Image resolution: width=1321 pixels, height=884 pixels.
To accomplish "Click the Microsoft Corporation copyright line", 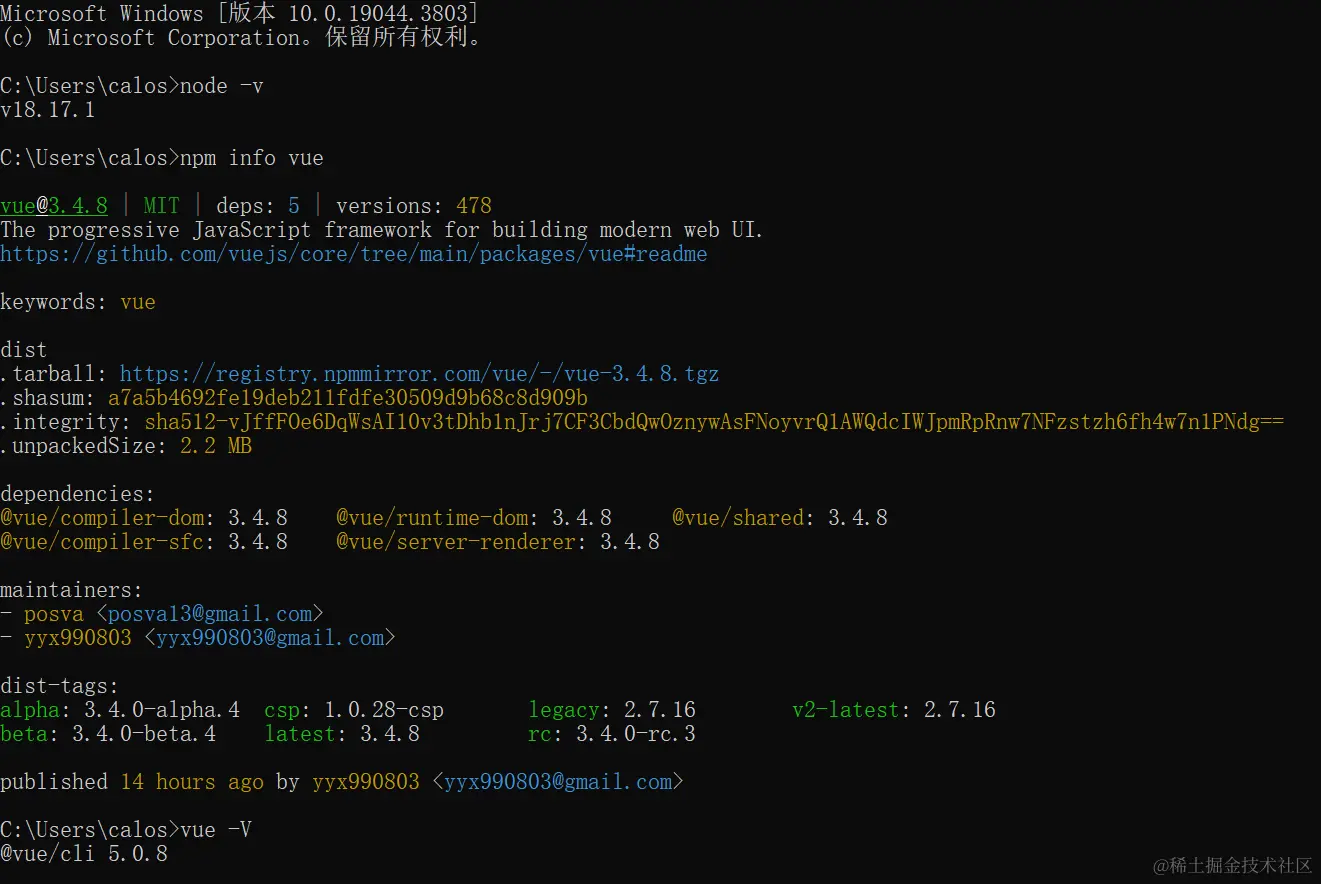I will pos(243,38).
